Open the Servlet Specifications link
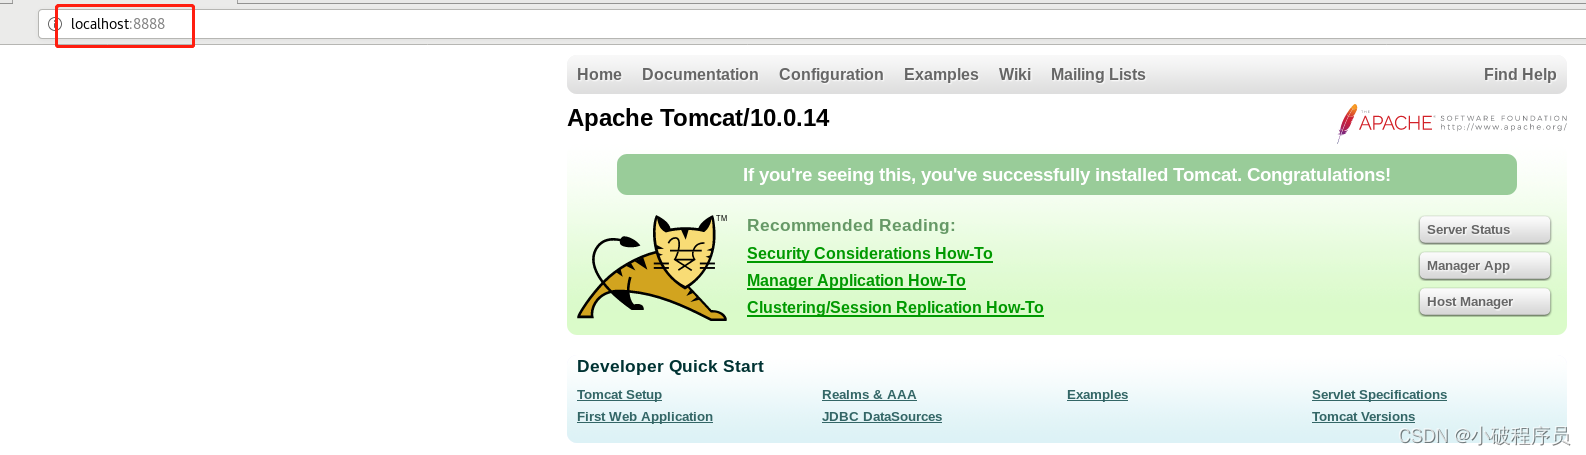The width and height of the screenshot is (1586, 455). point(1379,395)
